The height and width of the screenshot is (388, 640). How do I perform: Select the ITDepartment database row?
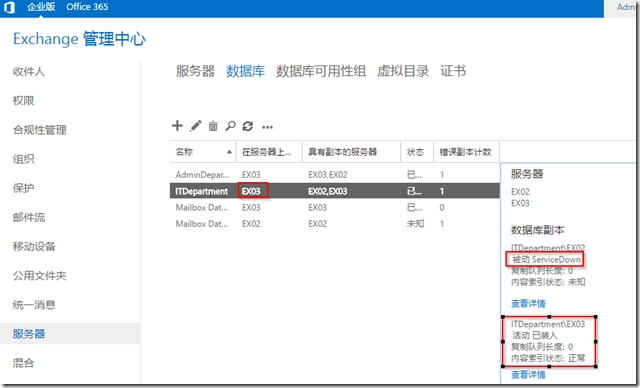(335, 191)
